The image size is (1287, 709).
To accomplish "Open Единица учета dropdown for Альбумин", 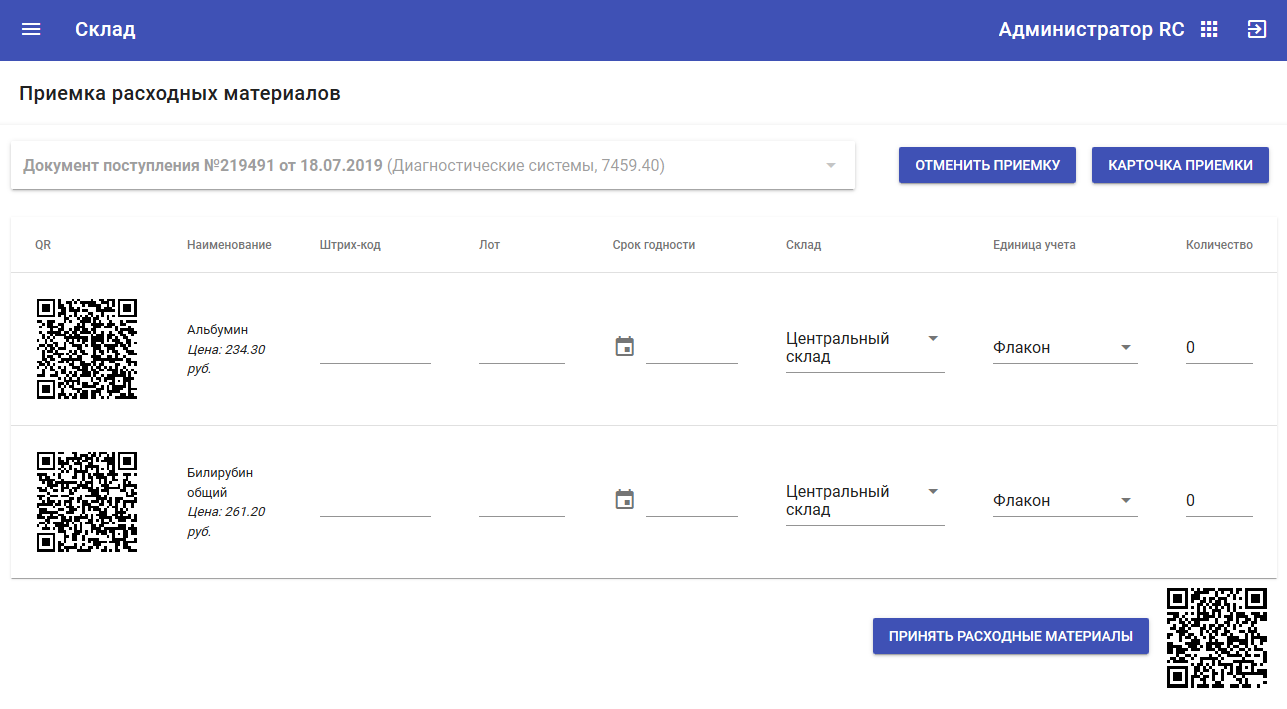I will pyautogui.click(x=1064, y=348).
